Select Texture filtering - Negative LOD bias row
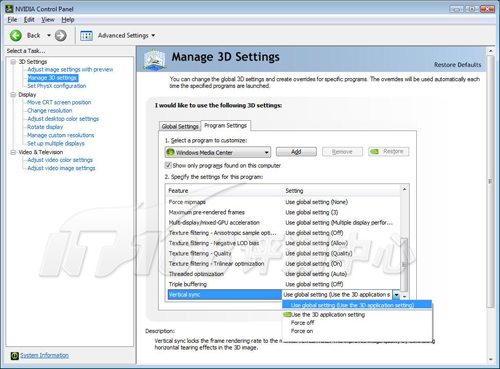This screenshot has height=369, width=500. pyautogui.click(x=283, y=243)
